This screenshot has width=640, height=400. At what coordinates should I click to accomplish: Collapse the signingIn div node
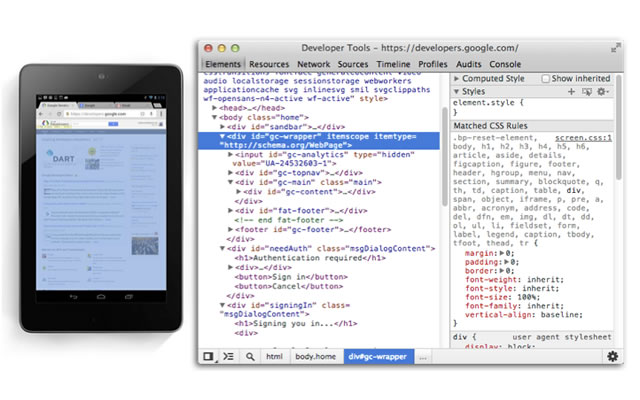point(222,305)
